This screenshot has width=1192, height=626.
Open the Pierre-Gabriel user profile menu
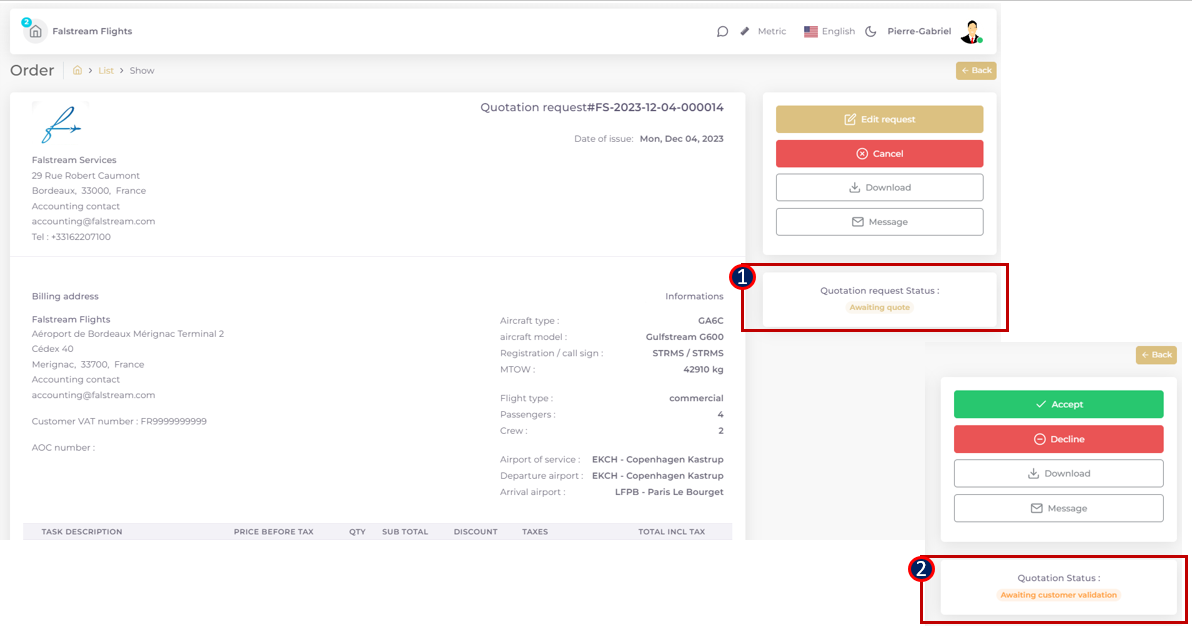click(x=919, y=31)
